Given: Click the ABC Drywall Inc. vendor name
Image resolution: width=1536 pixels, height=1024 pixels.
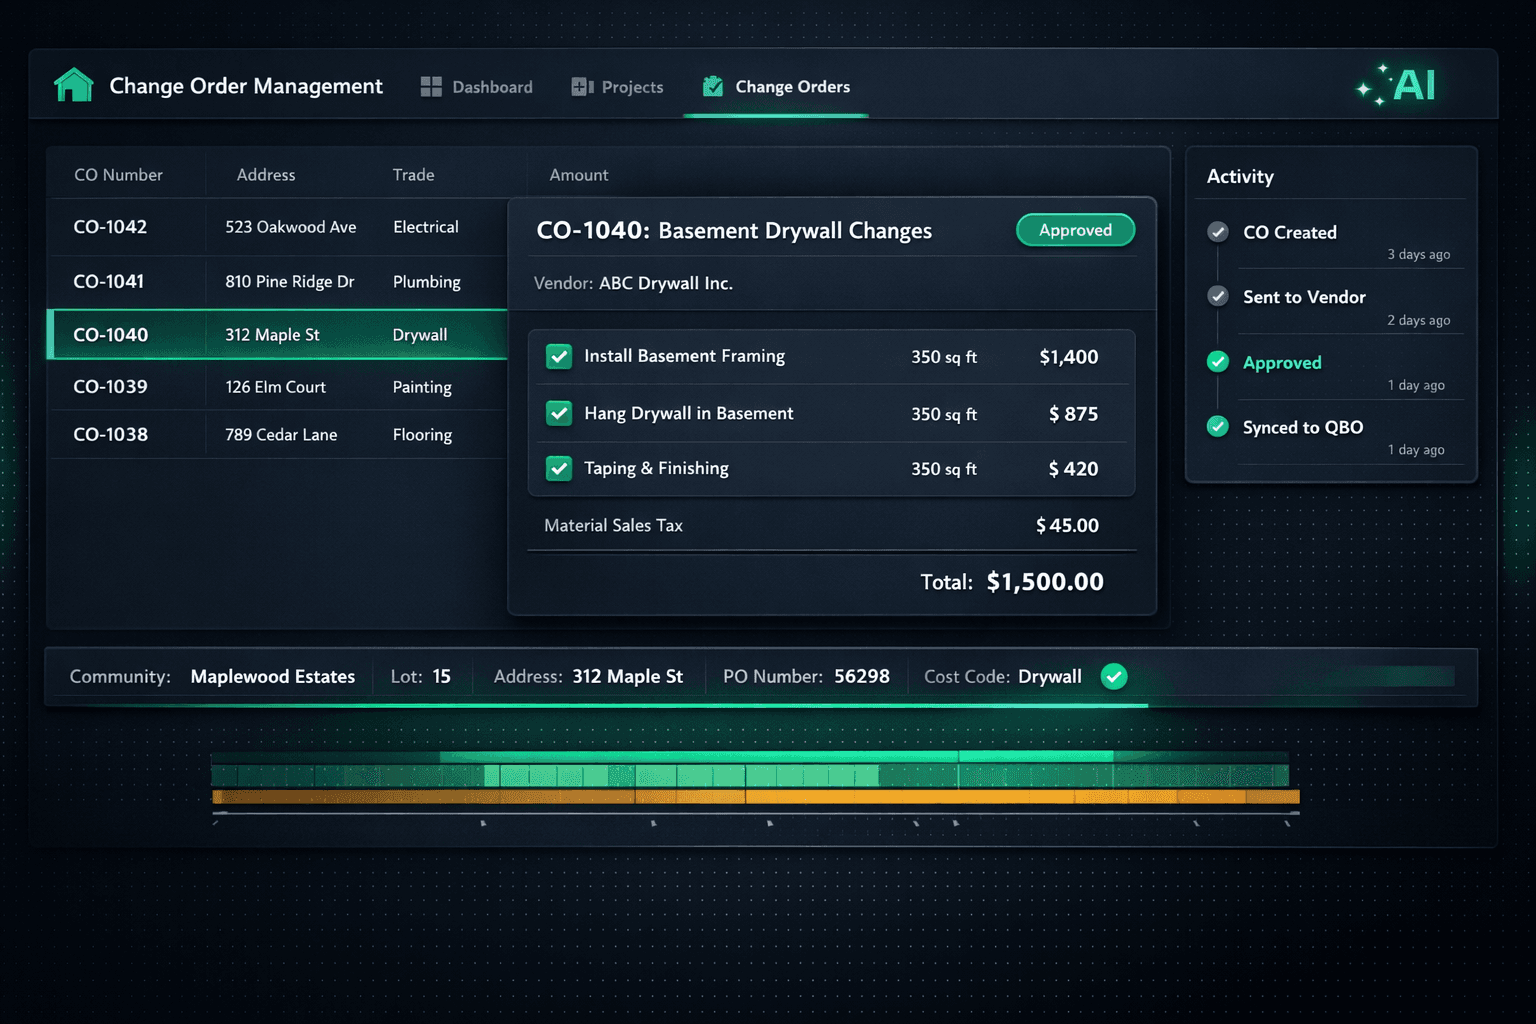Looking at the screenshot, I should click(x=666, y=283).
